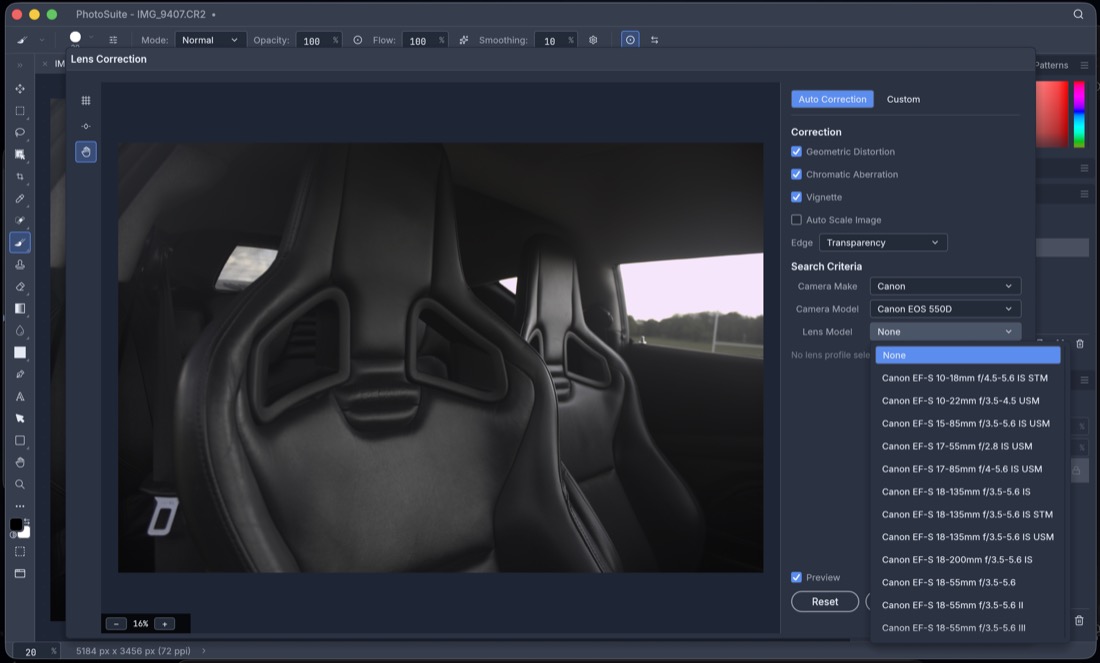
Task: Select the Blur drop tool
Action: pos(20,330)
